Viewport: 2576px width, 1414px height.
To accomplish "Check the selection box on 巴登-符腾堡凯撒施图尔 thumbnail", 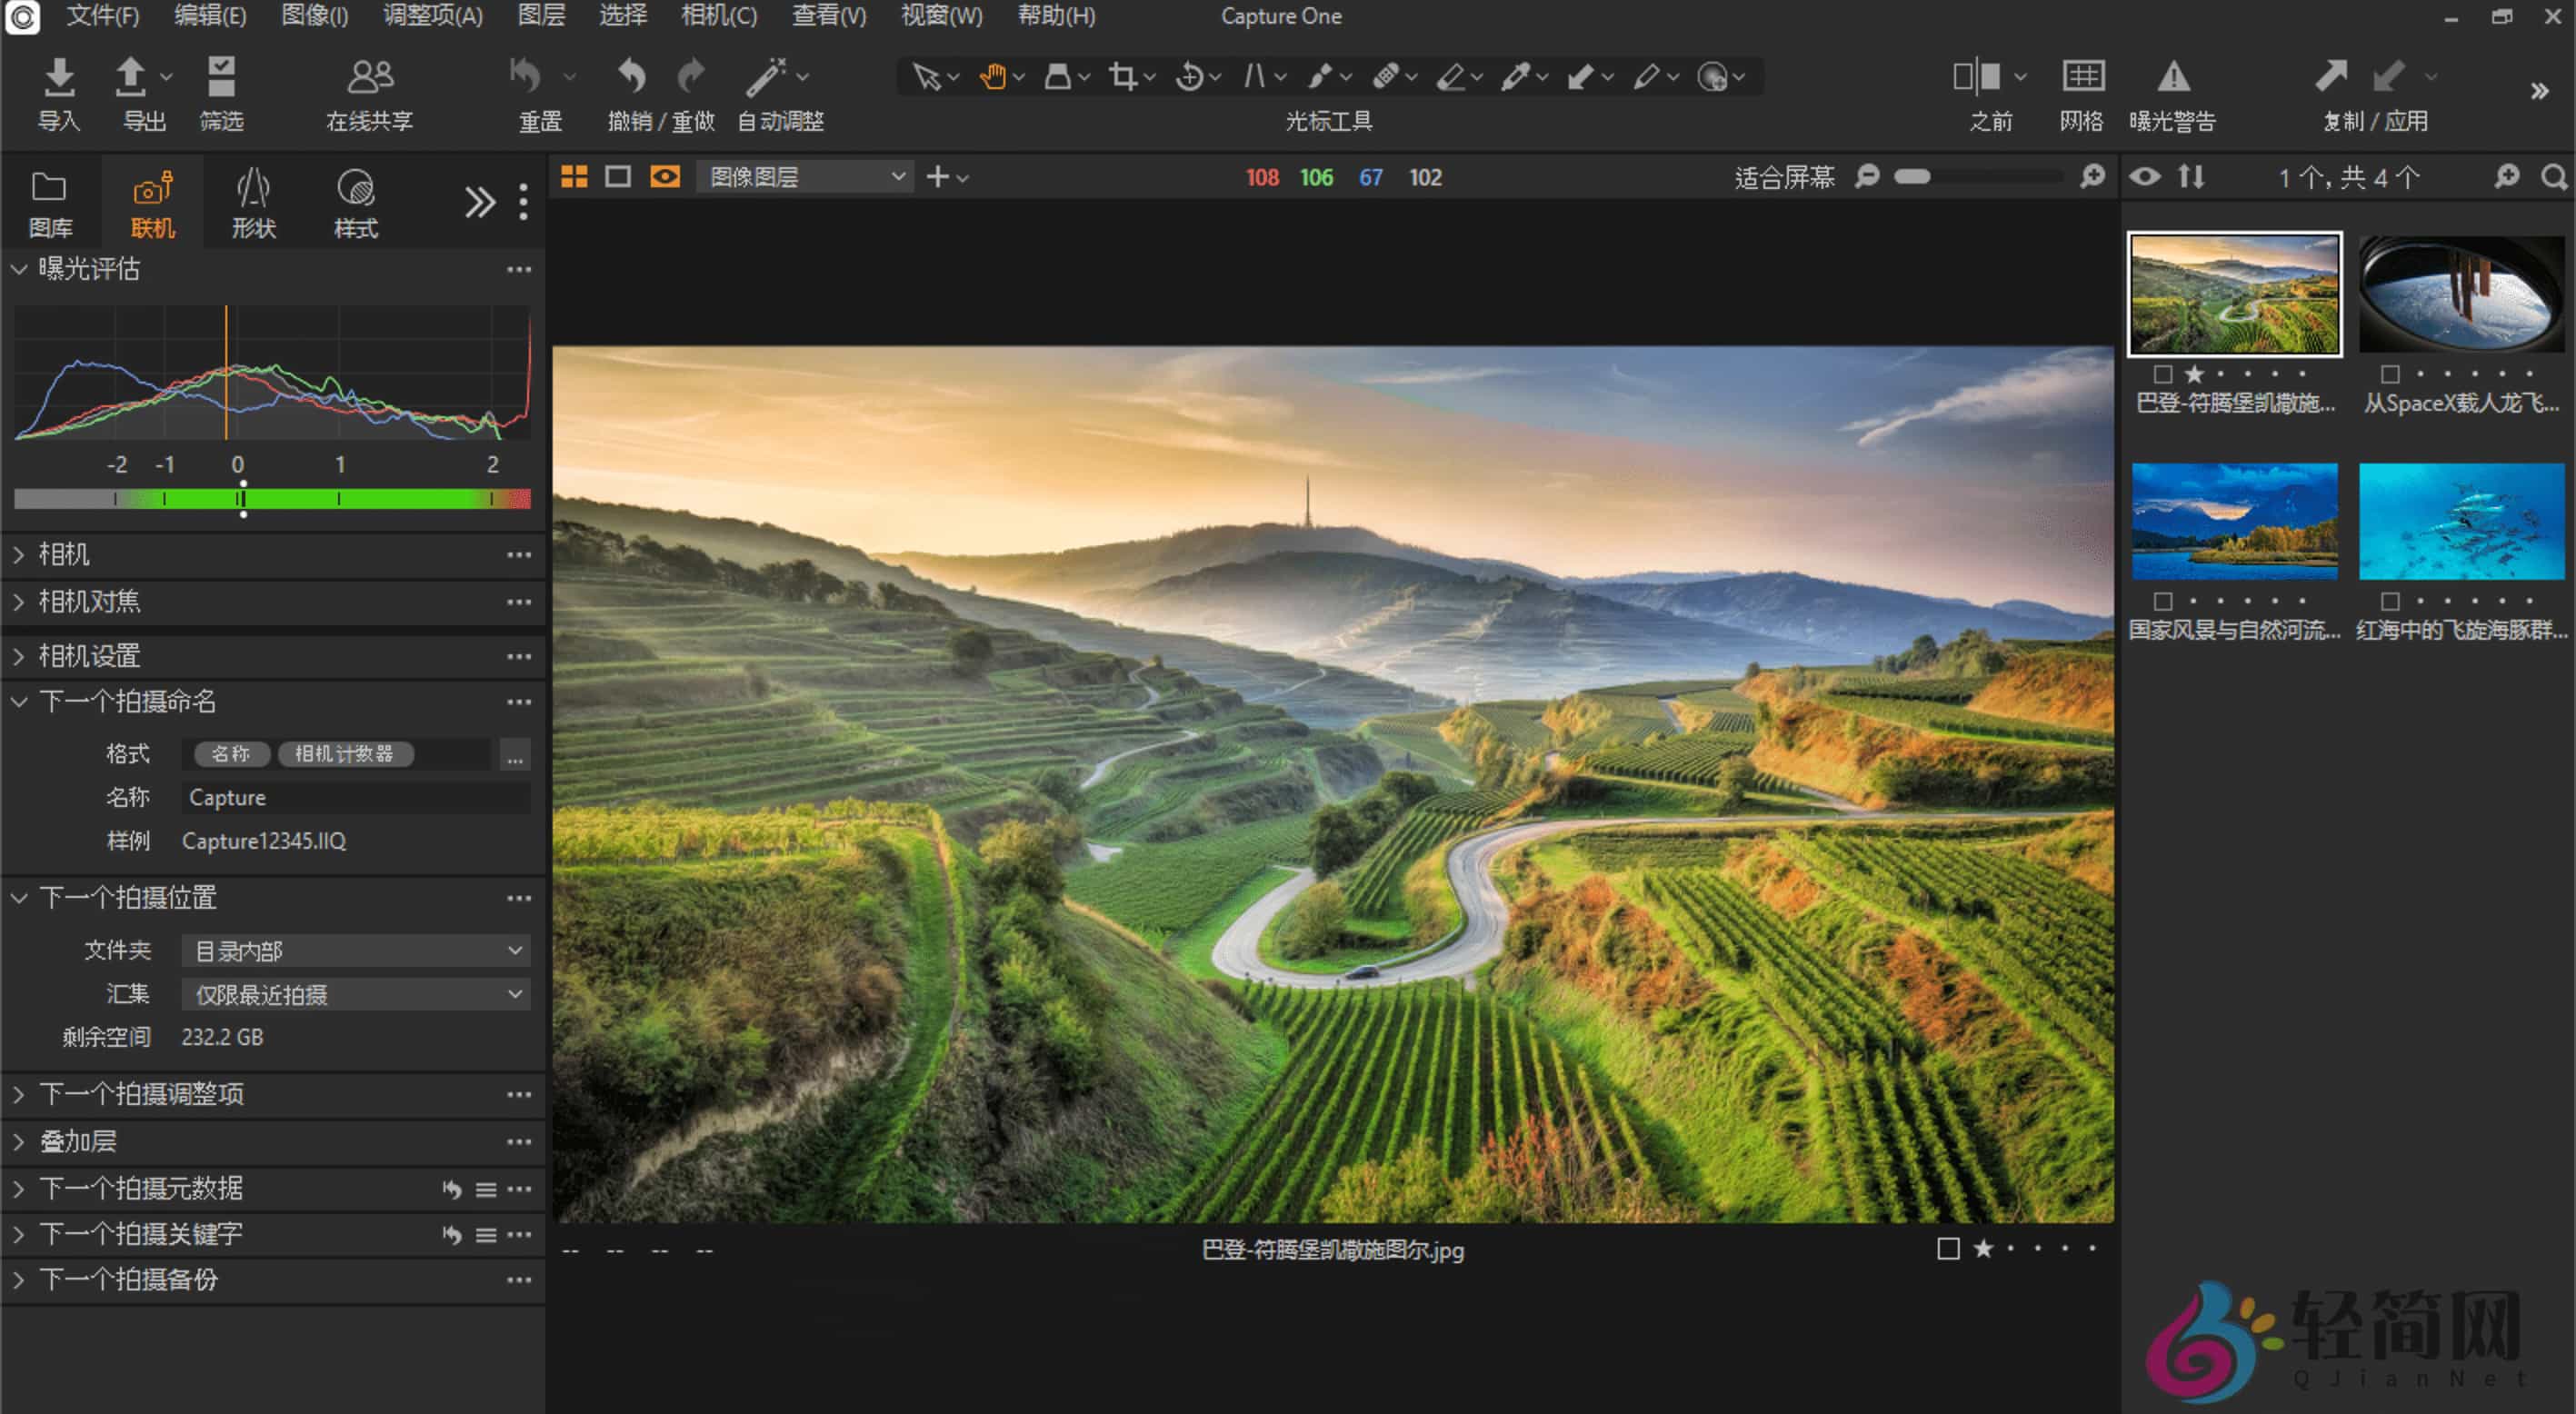I will (2163, 374).
